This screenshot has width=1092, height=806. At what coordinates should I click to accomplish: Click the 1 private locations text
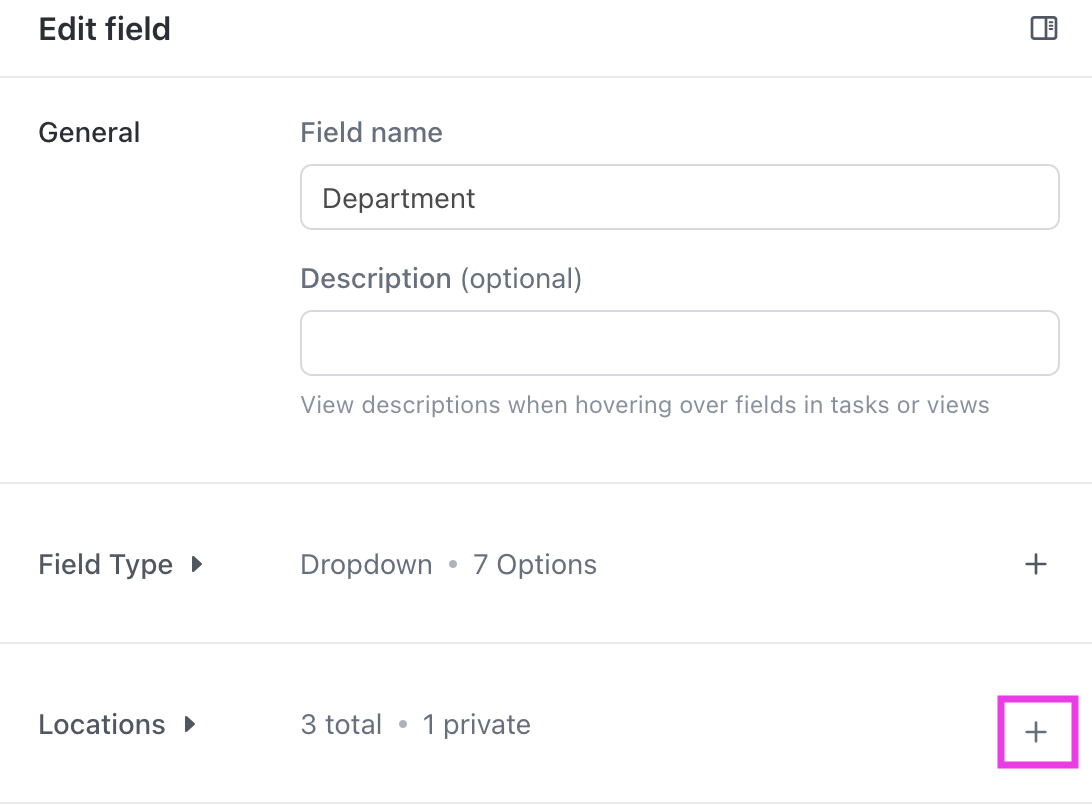(476, 725)
